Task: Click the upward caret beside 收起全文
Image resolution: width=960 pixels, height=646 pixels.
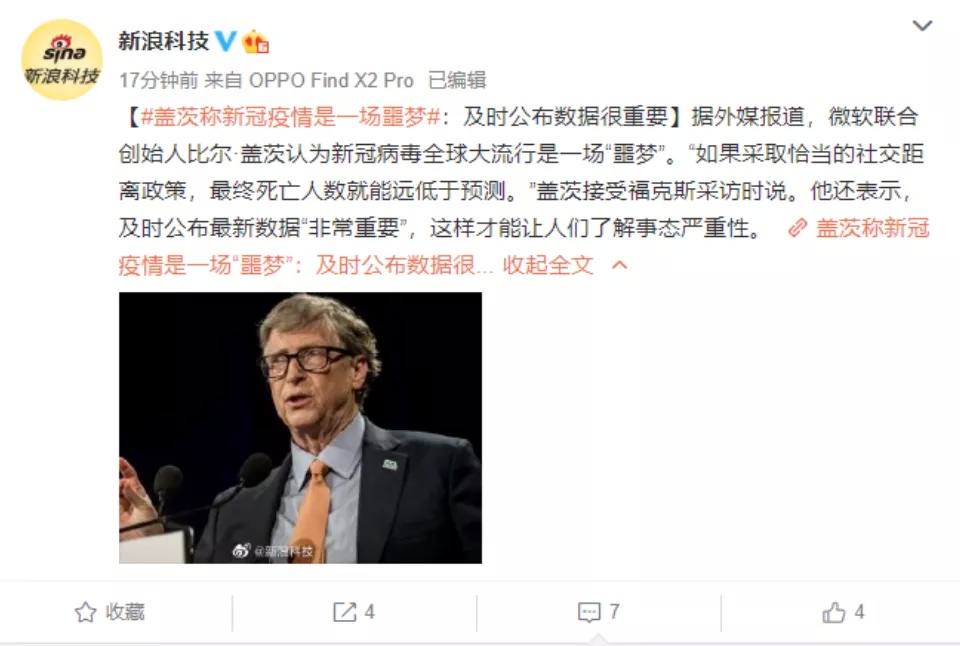Action: (x=620, y=265)
